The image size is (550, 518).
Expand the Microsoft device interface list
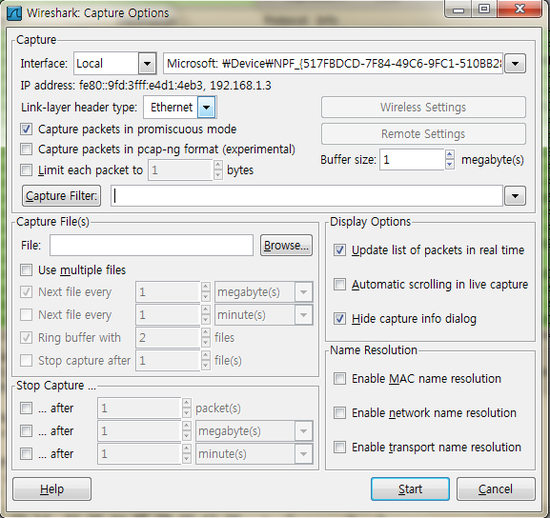515,63
